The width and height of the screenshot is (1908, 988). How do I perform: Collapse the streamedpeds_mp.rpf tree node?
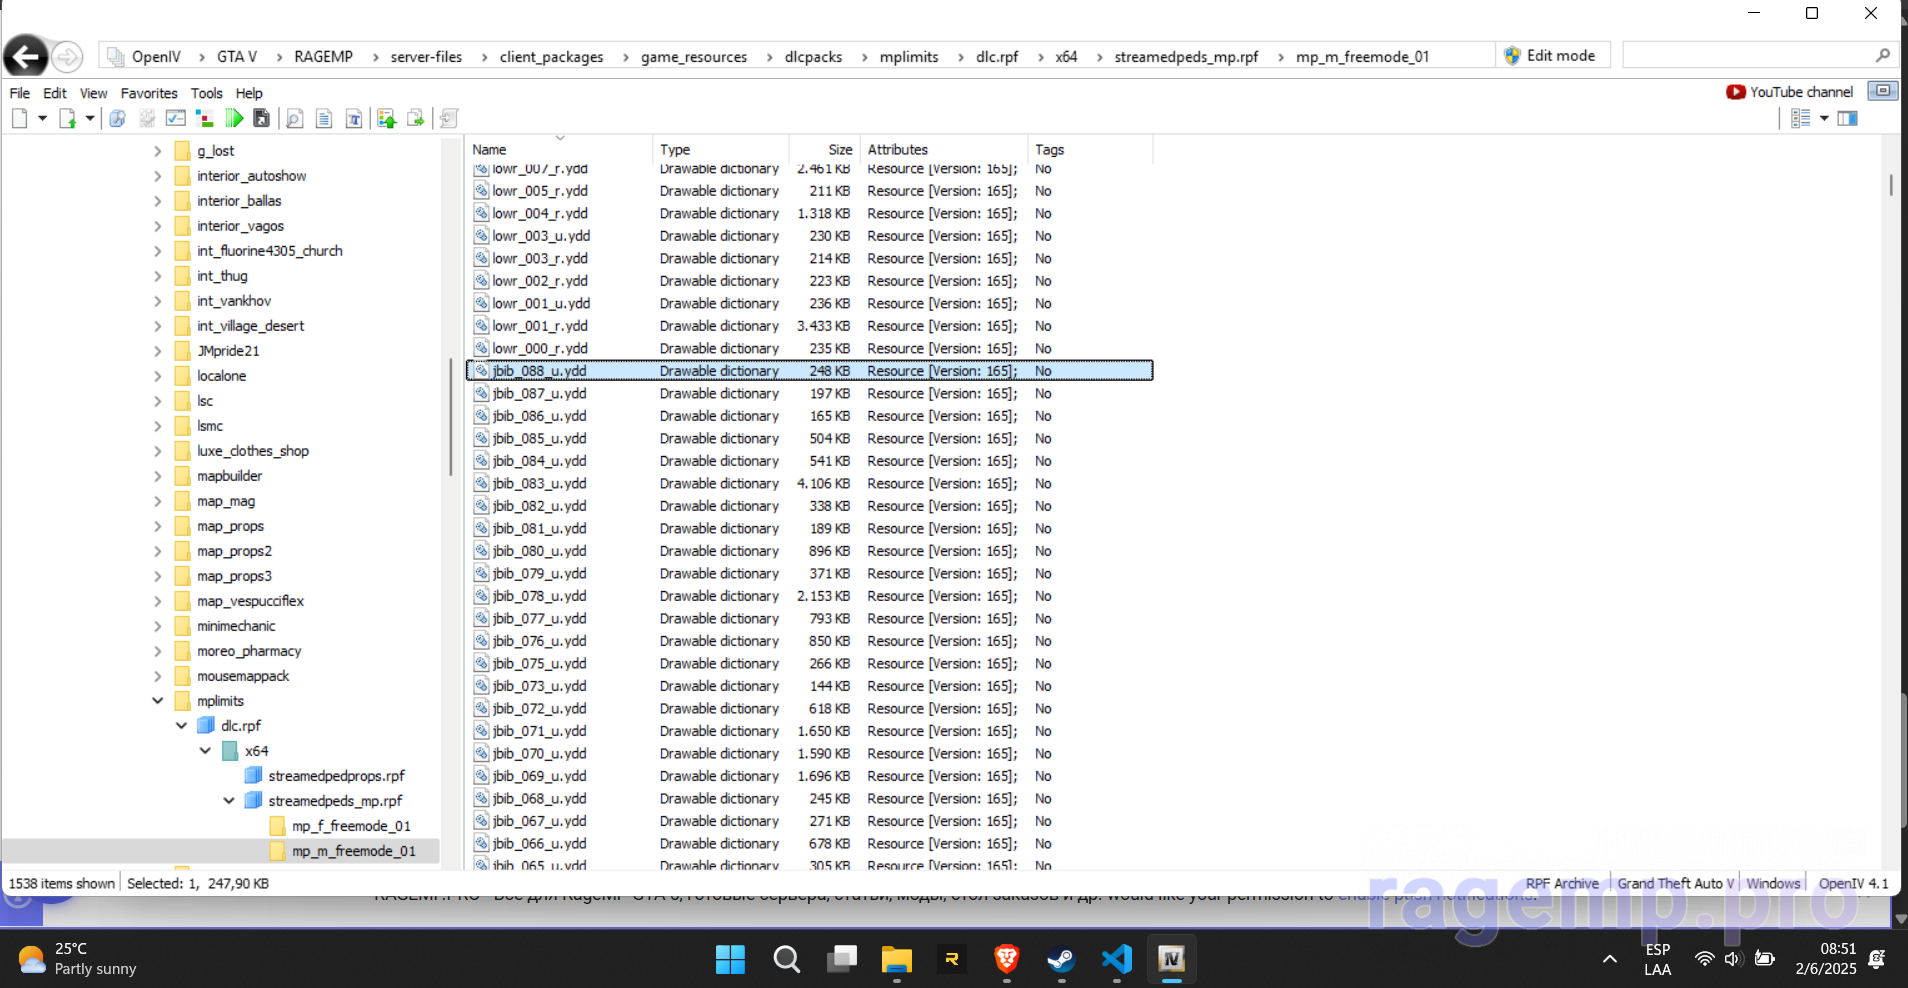point(229,801)
